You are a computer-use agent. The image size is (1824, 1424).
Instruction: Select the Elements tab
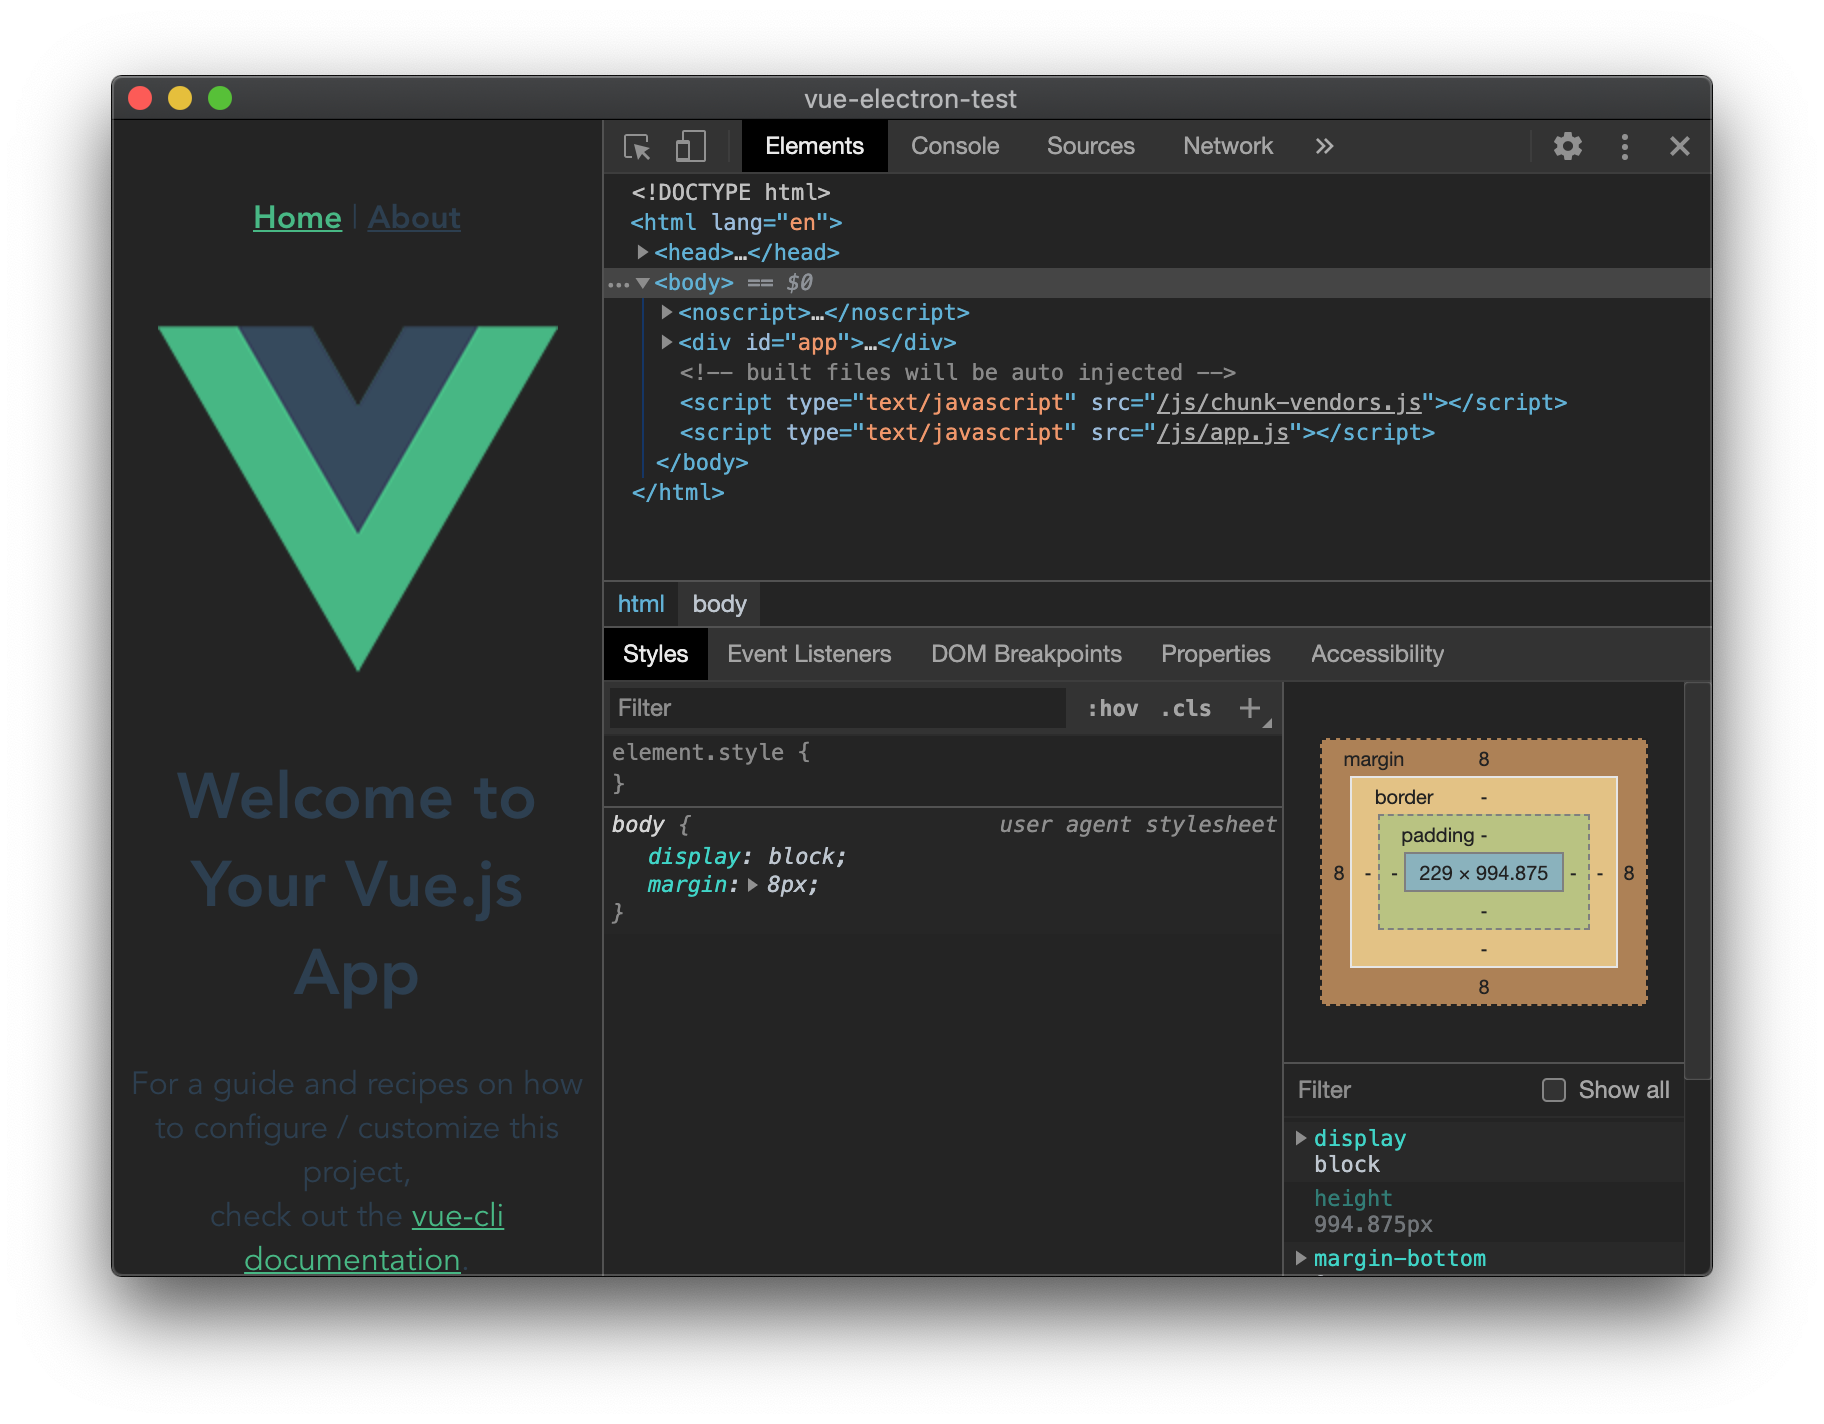(x=814, y=146)
